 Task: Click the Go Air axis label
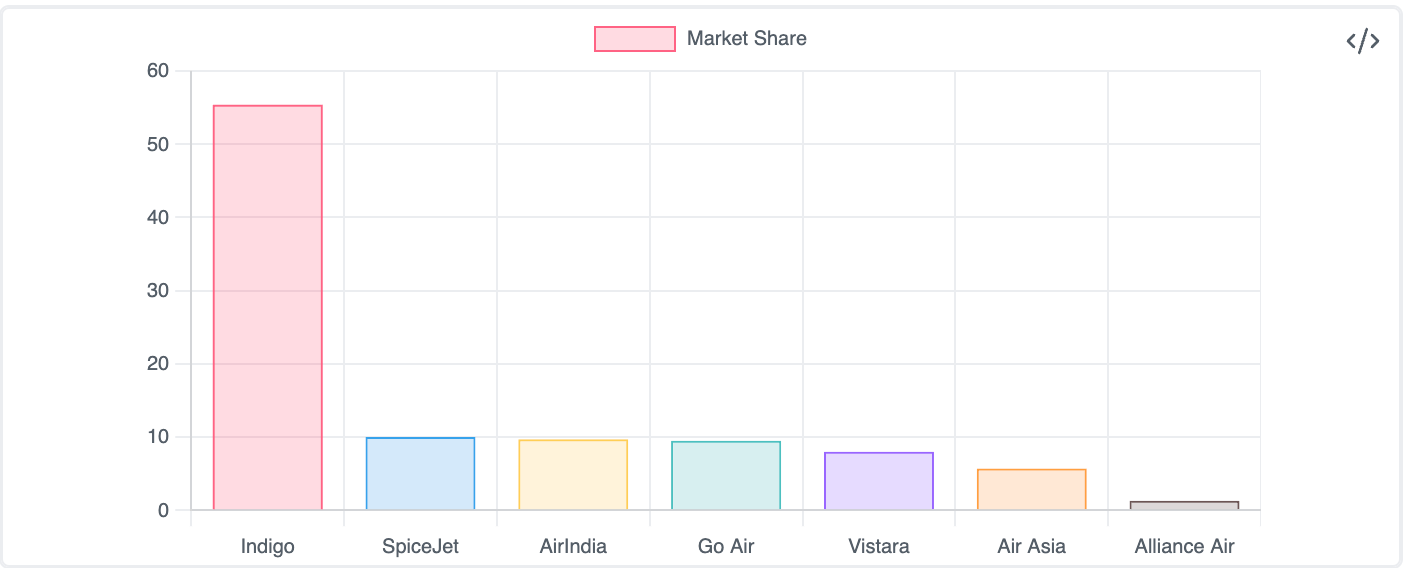pyautogui.click(x=726, y=547)
